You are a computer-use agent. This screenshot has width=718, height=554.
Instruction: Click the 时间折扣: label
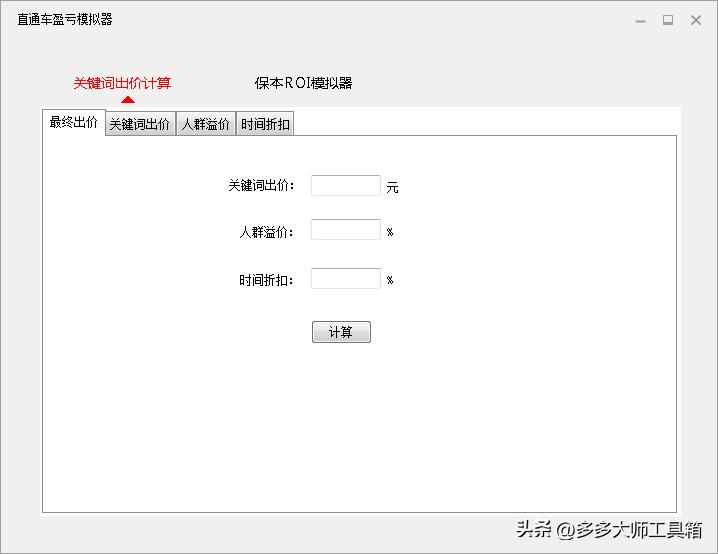267,280
